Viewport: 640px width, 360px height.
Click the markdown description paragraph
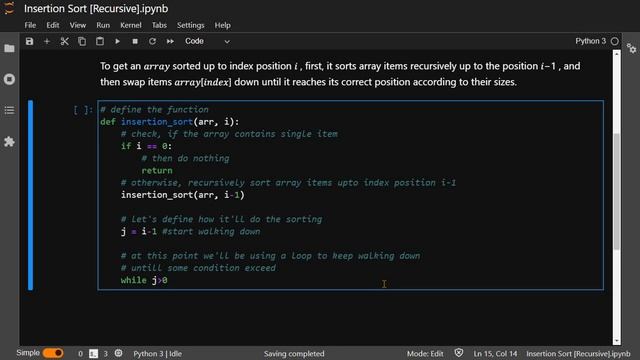[340, 74]
